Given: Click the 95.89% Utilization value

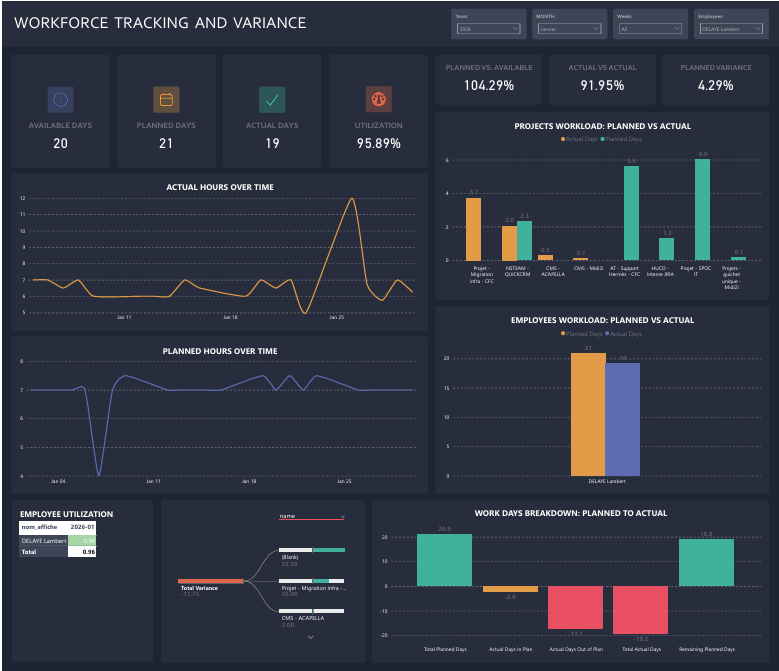Looking at the screenshot, I should tap(379, 144).
